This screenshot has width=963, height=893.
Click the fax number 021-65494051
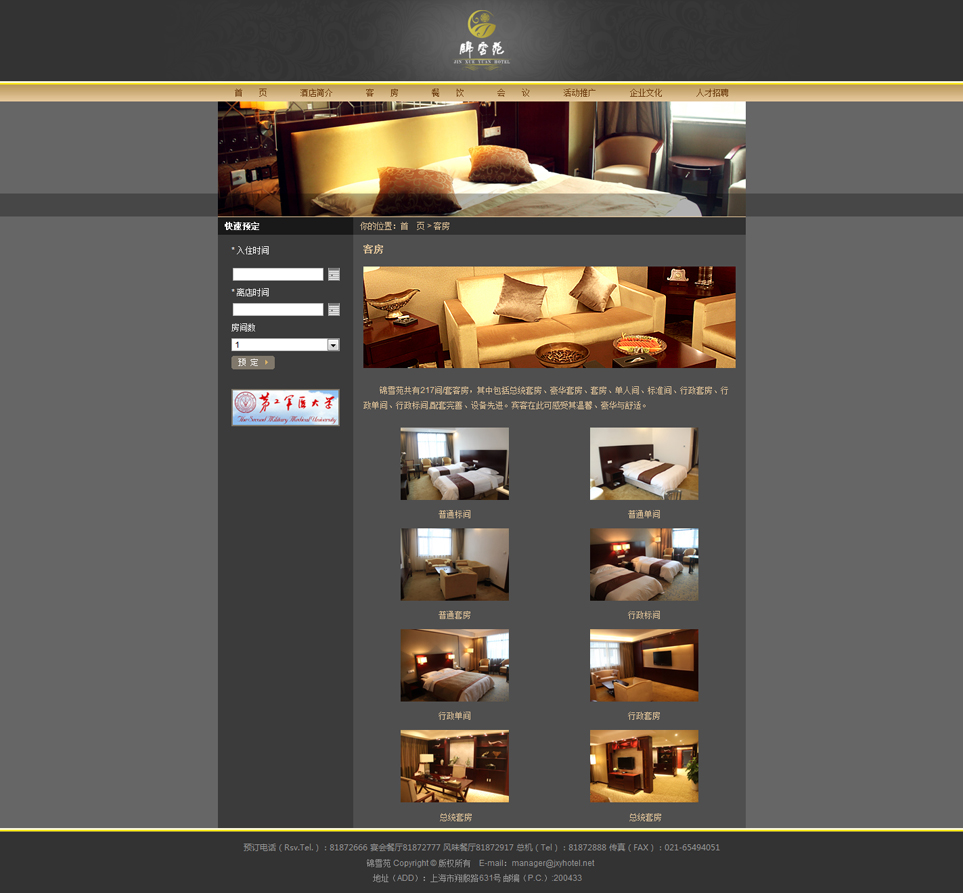[692, 848]
